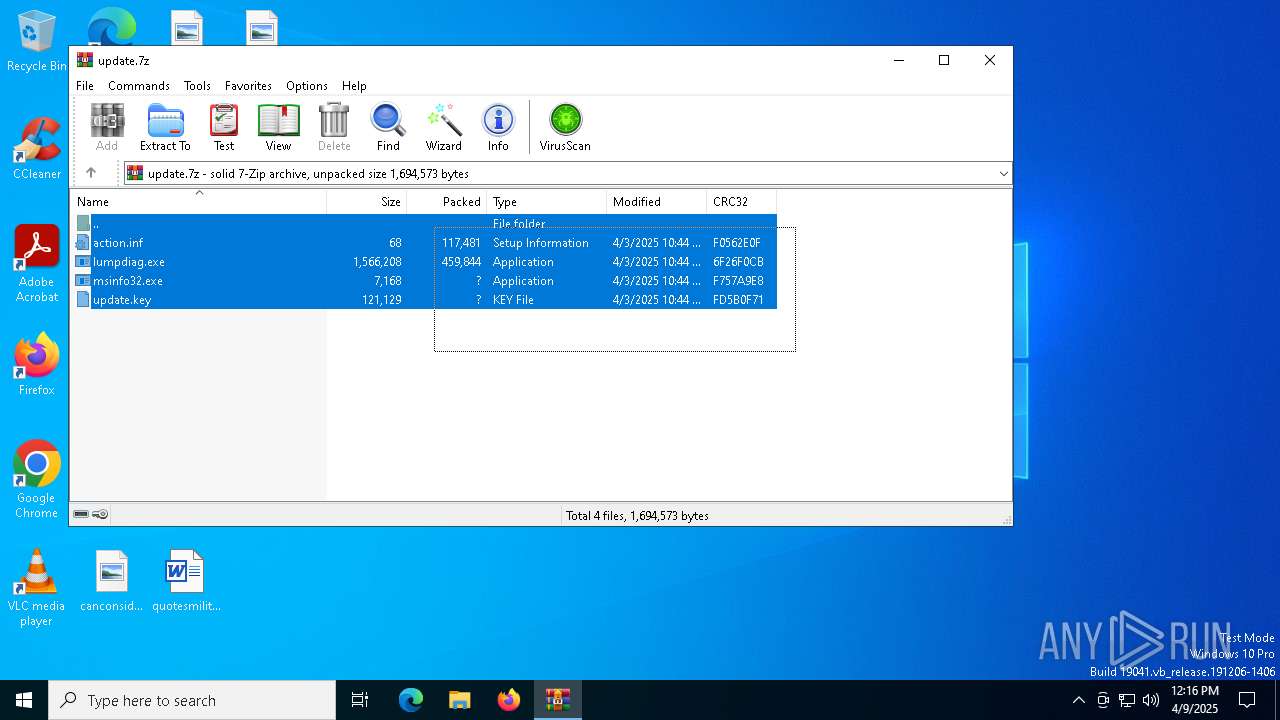
Task: Open VLC media player desktop shortcut
Action: pyautogui.click(x=37, y=588)
